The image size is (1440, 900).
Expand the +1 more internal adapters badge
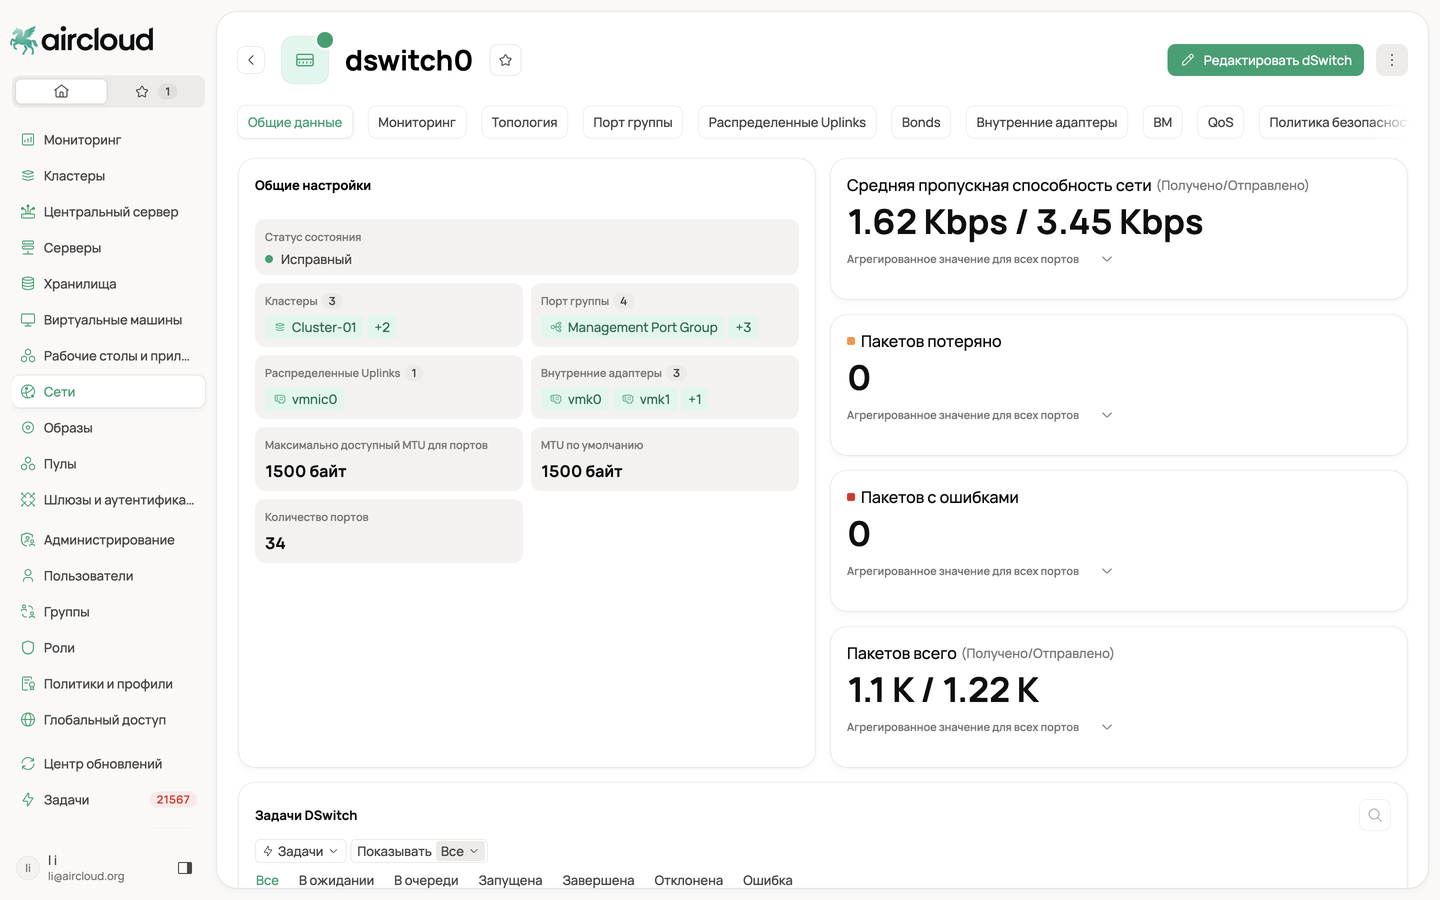coord(695,399)
